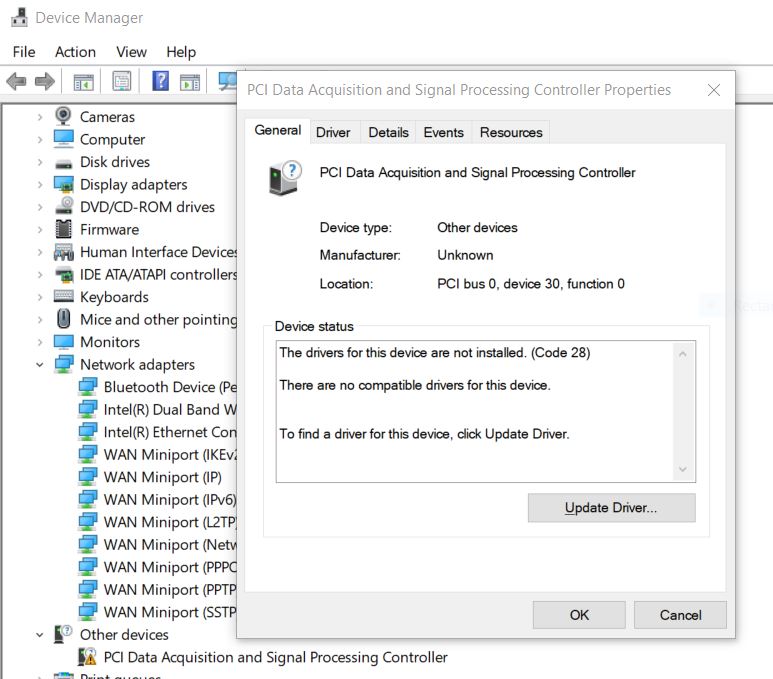
Task: Click the Monitors category icon
Action: (x=64, y=342)
